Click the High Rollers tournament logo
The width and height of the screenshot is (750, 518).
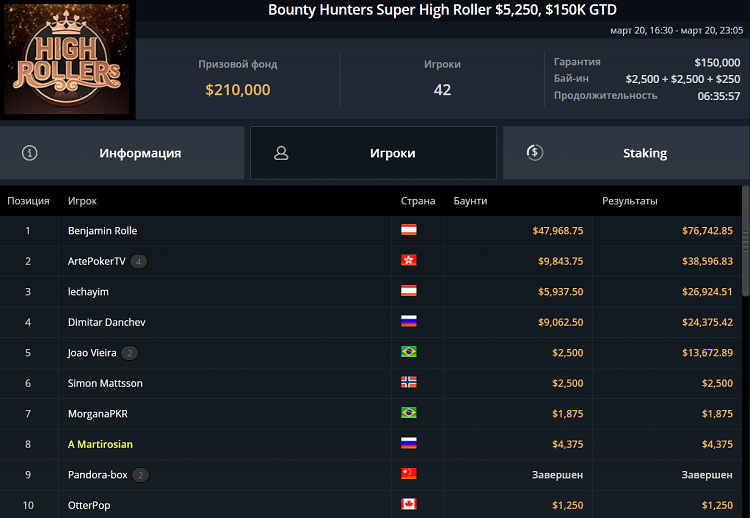67,61
